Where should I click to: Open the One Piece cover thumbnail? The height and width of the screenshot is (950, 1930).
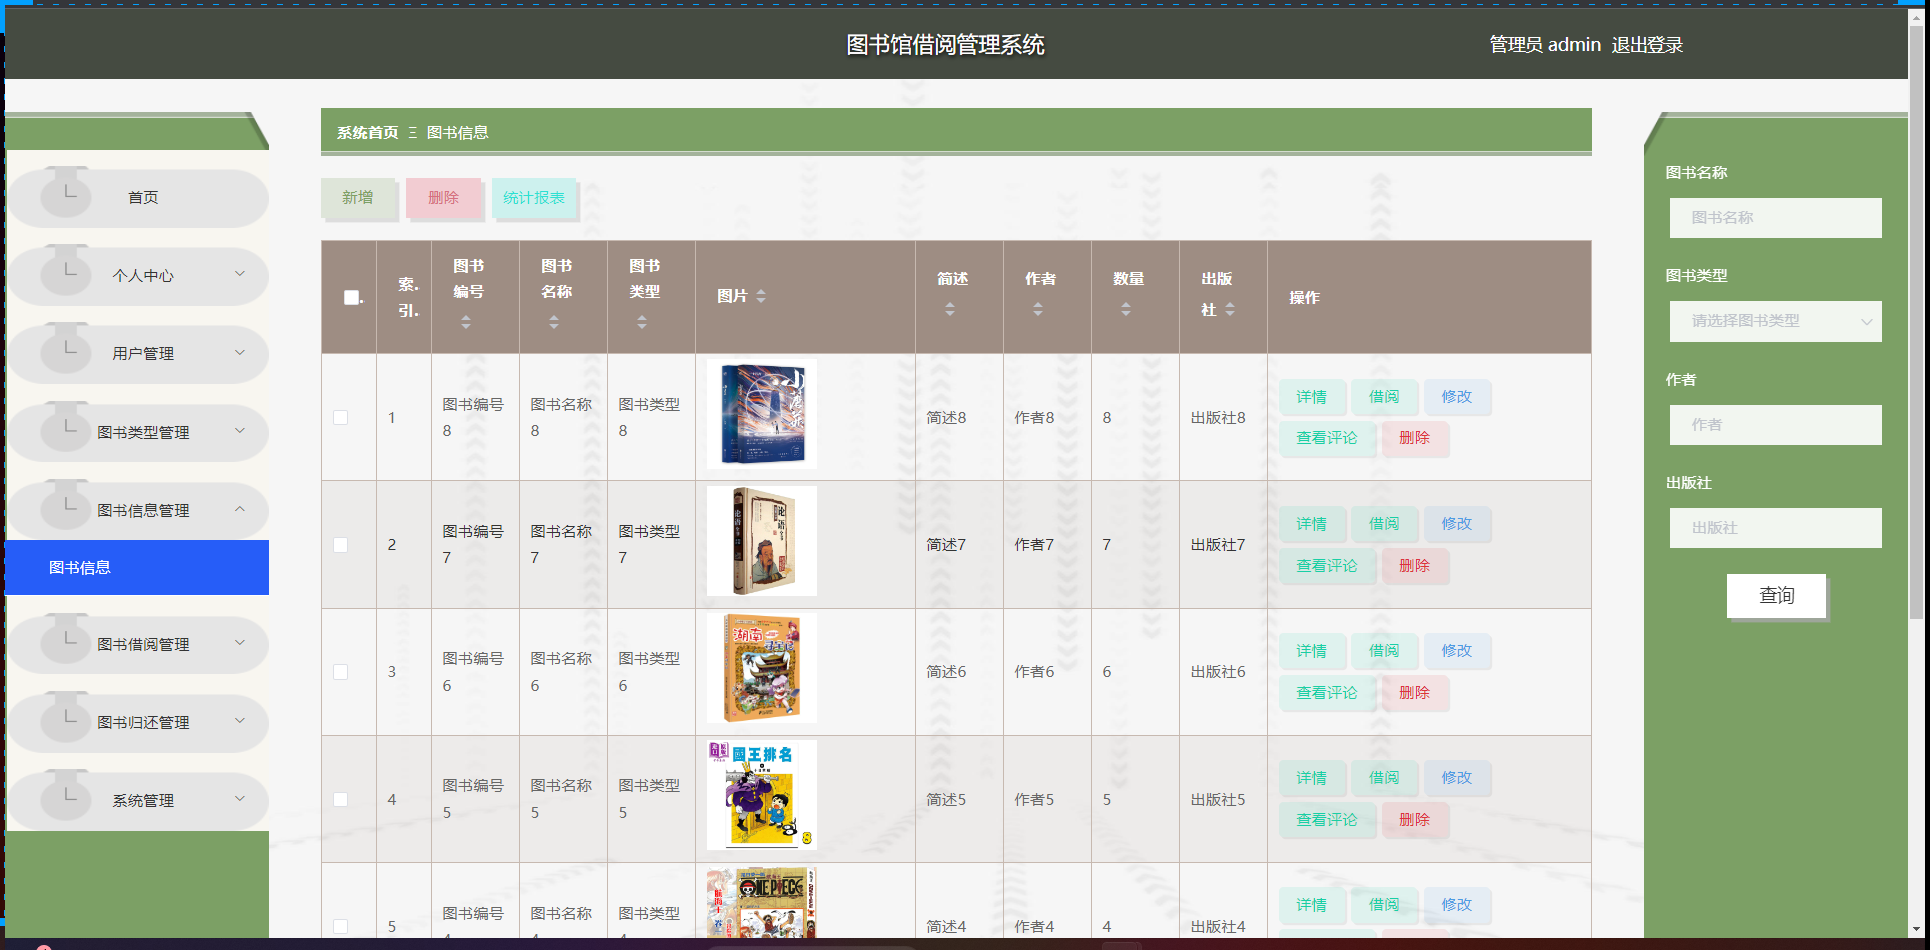tap(761, 903)
